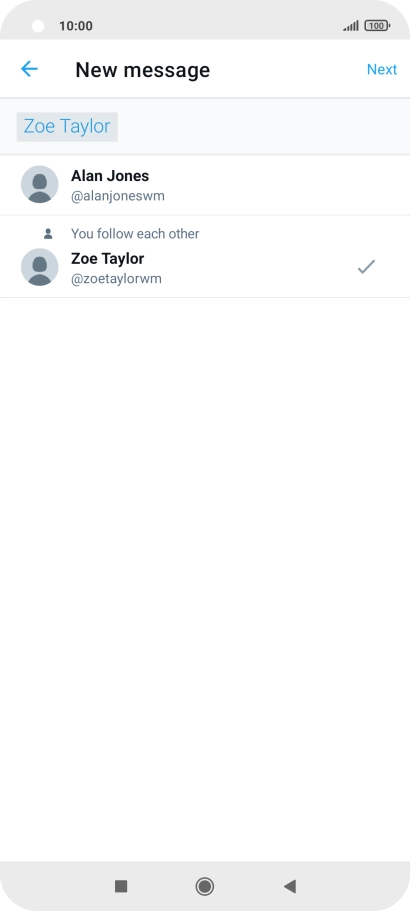Tap the Android recent apps square button
Viewport: 410px width, 911px height.
[121, 886]
